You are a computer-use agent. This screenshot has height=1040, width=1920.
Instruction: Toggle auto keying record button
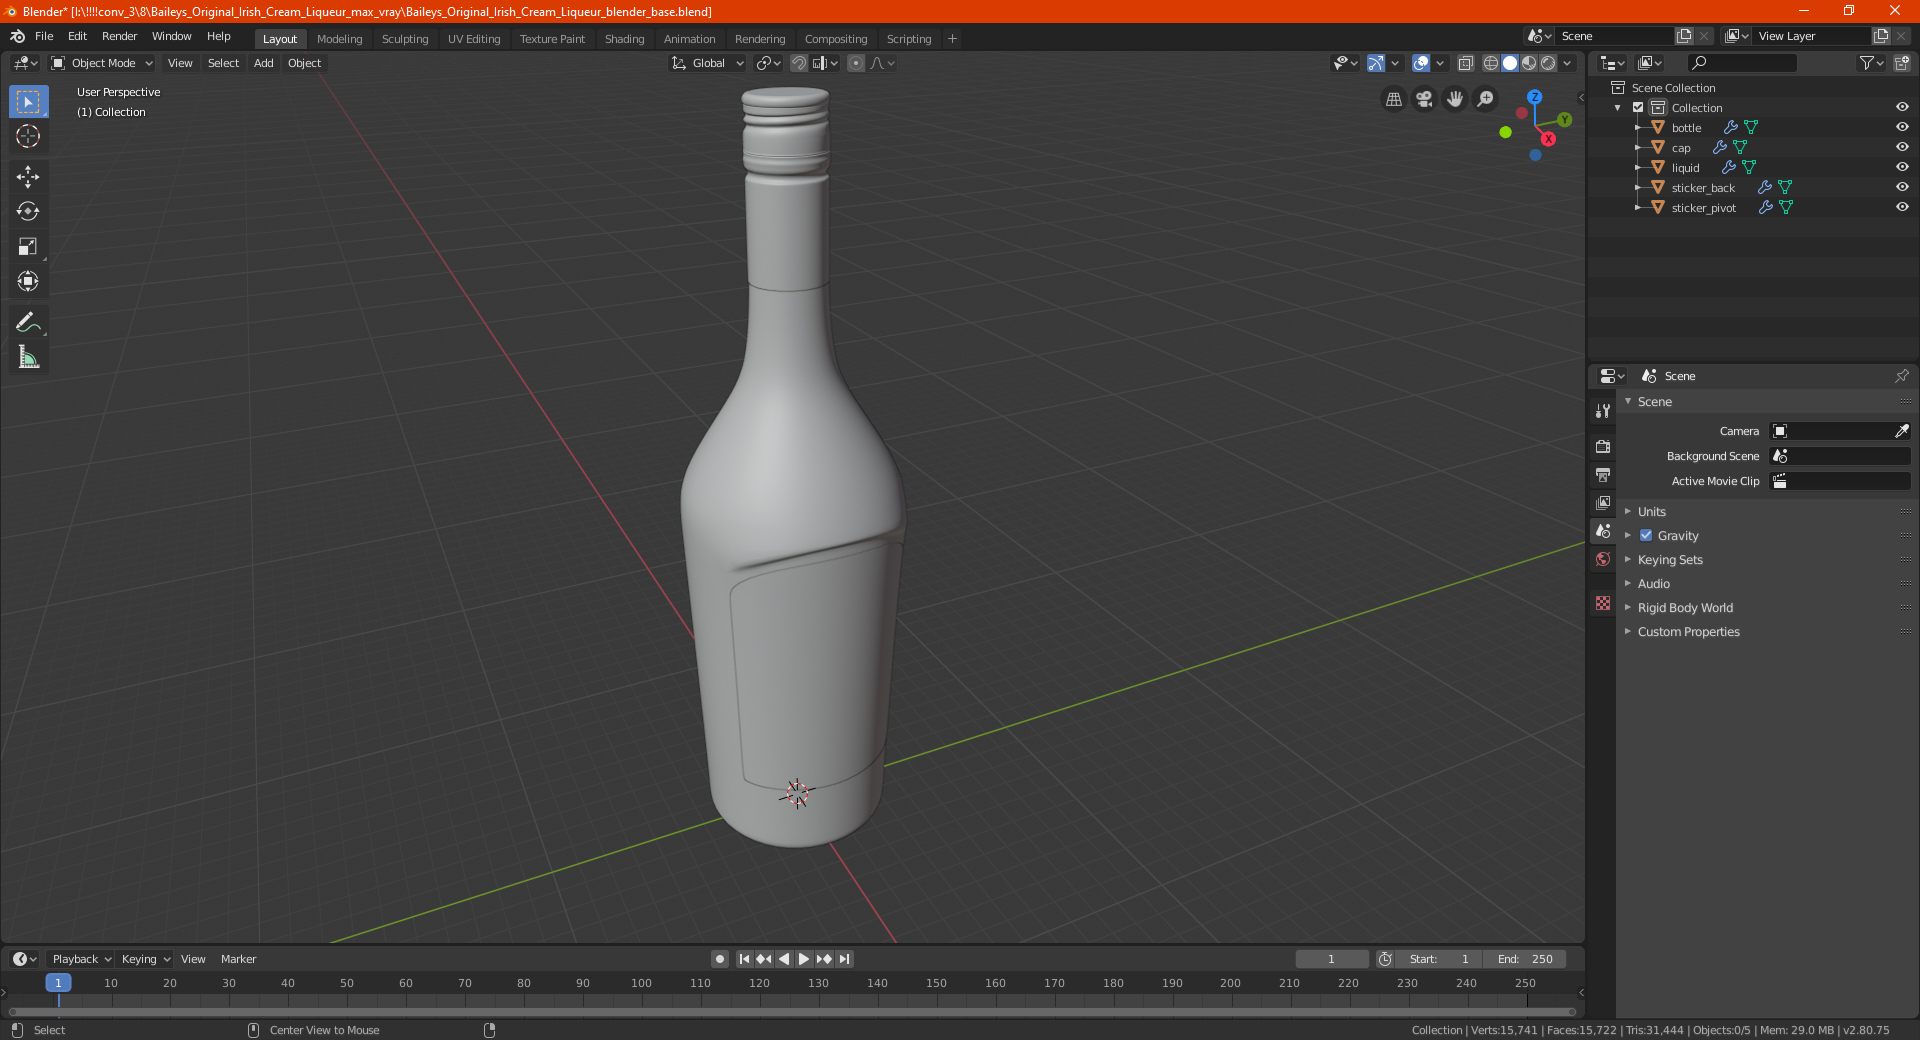pos(719,959)
